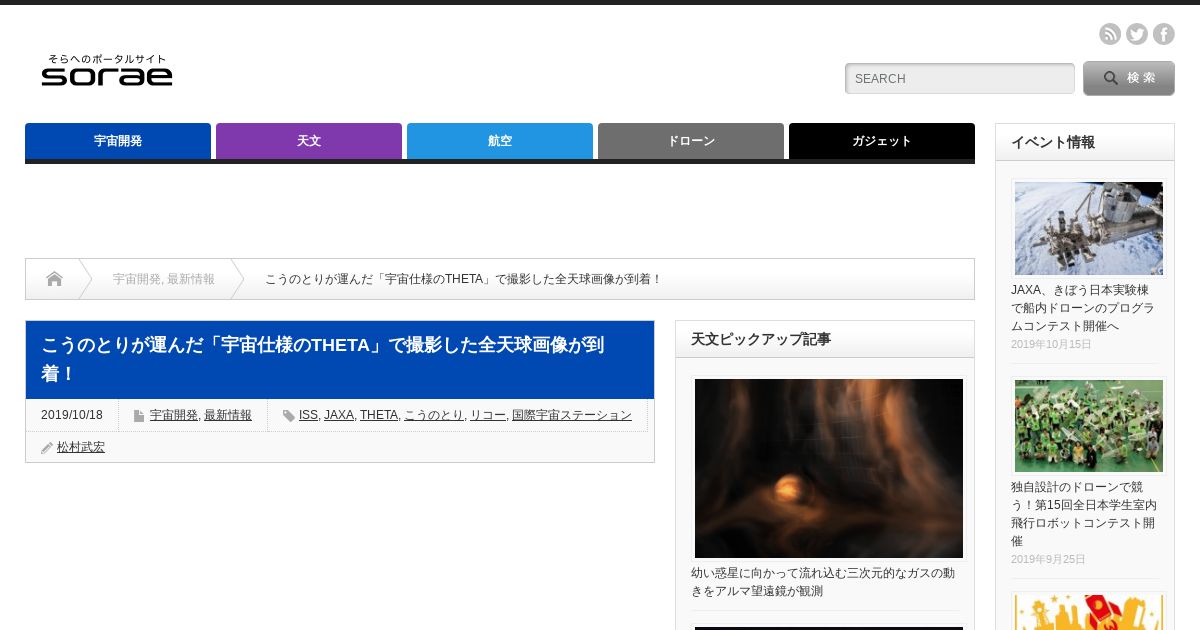
Task: Click the 検索 search button
Action: click(x=1129, y=78)
